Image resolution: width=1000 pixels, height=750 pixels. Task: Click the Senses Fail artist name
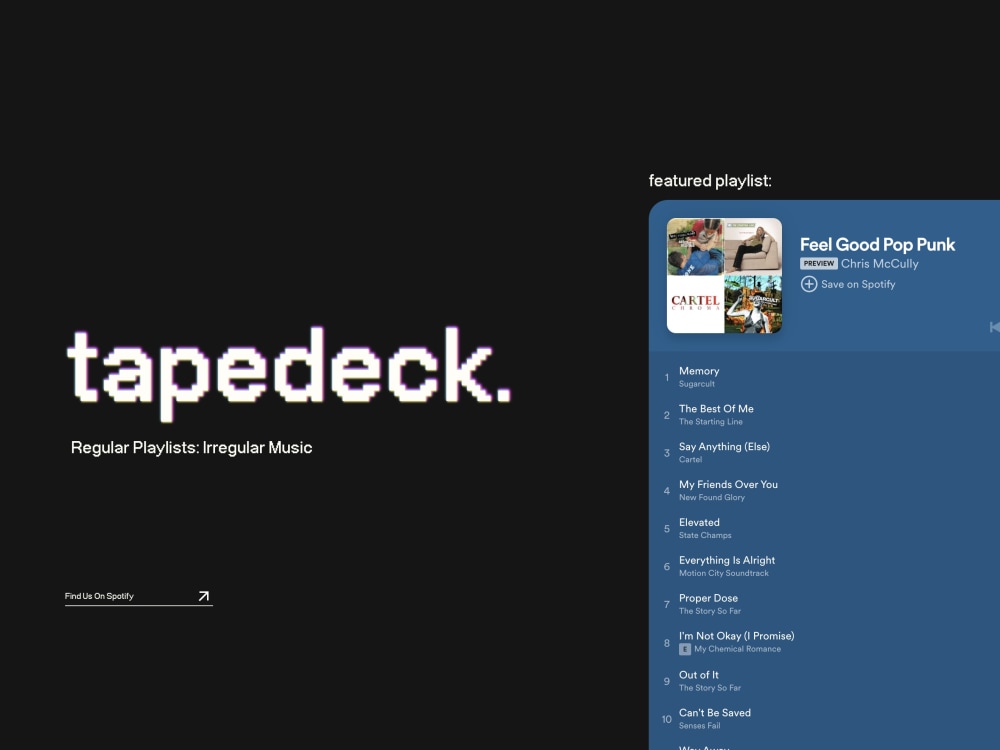click(x=700, y=726)
